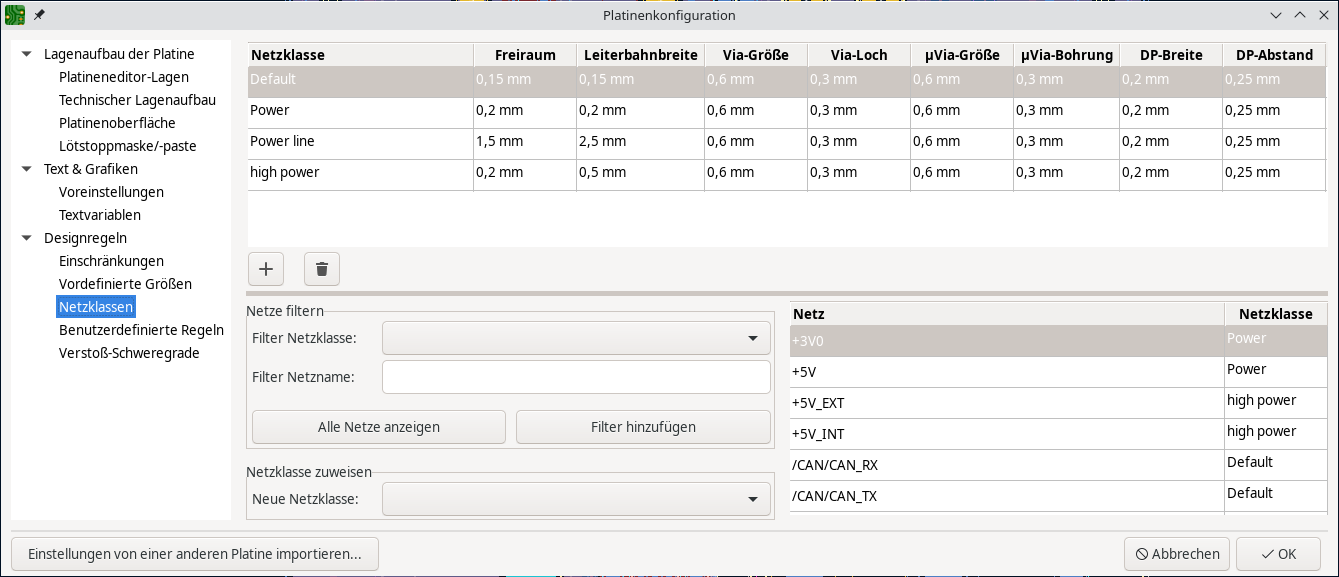This screenshot has height=577, width=1339.
Task: Collapse the Lagenaufbau der Platine tree section
Action: [x=25, y=54]
